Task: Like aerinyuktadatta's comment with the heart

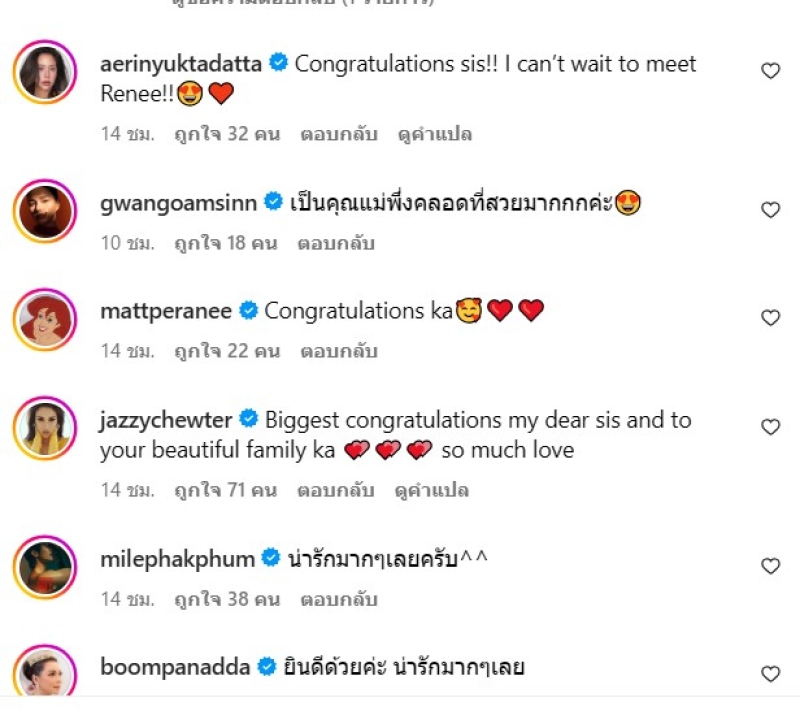Action: tap(770, 71)
